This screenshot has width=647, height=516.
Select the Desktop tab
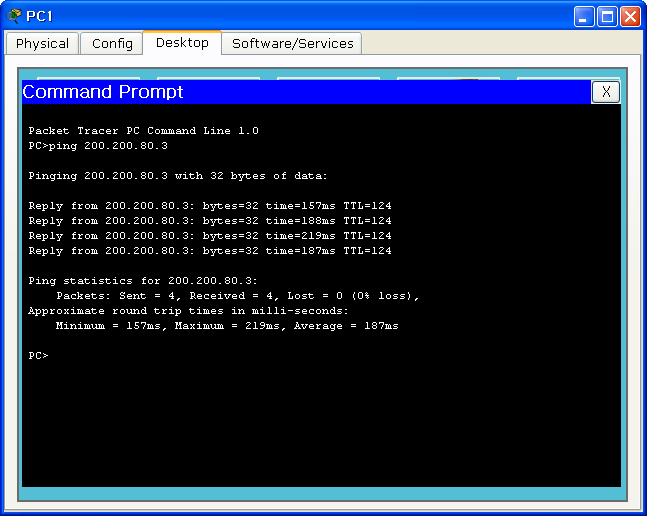(x=182, y=42)
